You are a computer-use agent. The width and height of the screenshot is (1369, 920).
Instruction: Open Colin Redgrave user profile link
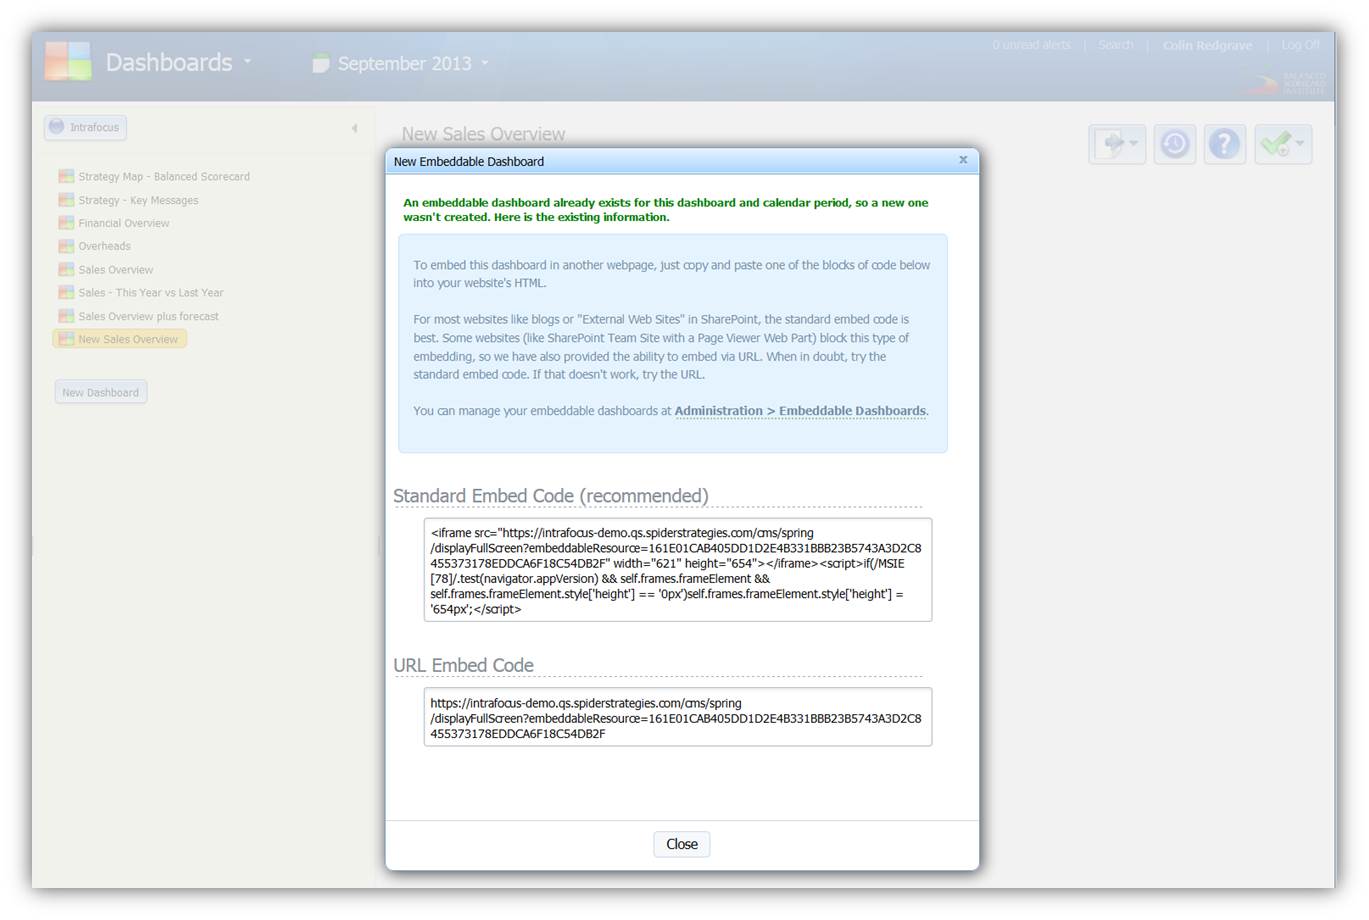point(1207,45)
